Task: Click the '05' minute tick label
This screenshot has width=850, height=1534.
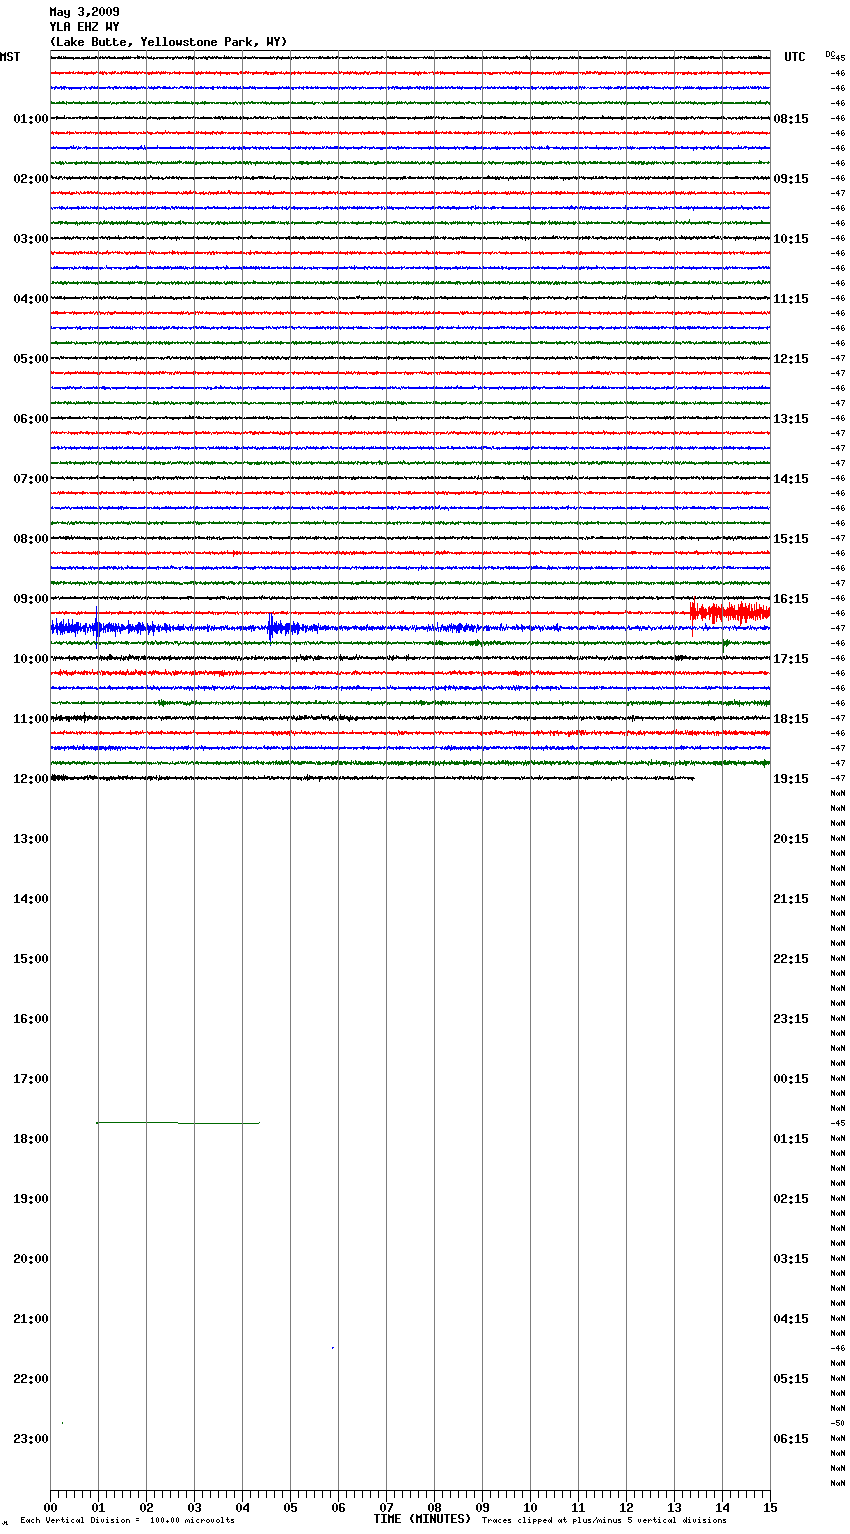Action: pyautogui.click(x=290, y=1508)
